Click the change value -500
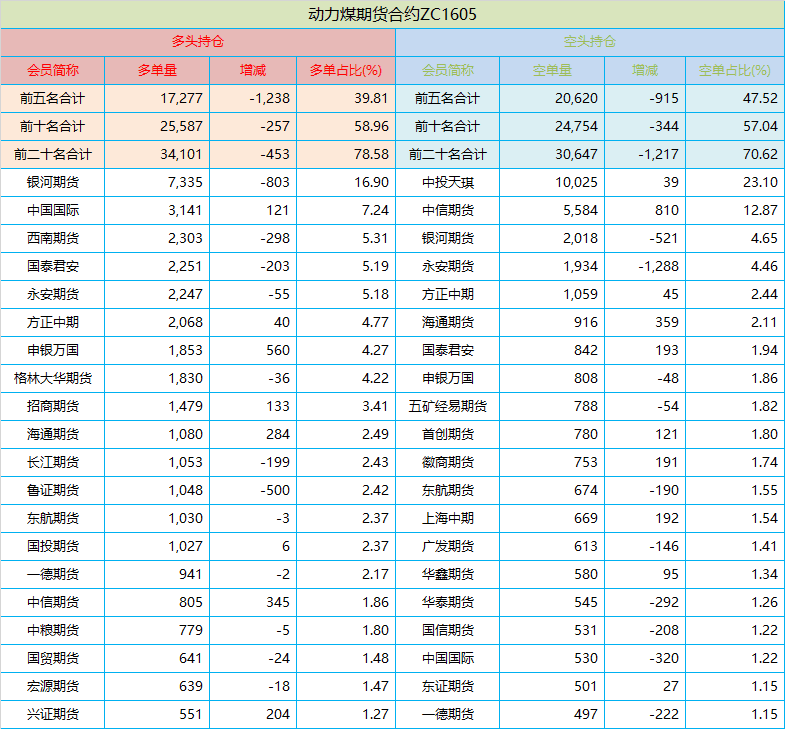The image size is (785, 729). coord(275,491)
